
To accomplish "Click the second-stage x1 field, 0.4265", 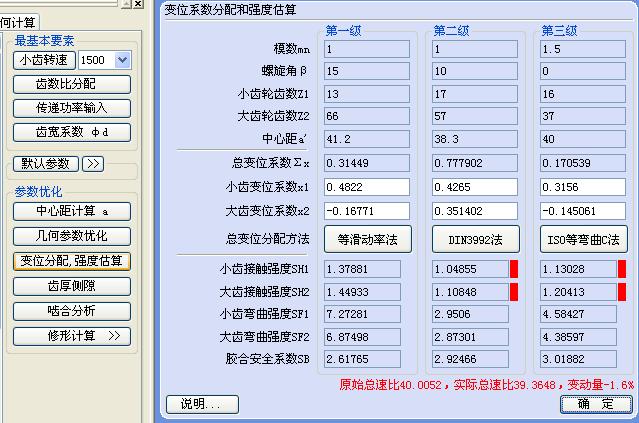I will click(x=475, y=187).
